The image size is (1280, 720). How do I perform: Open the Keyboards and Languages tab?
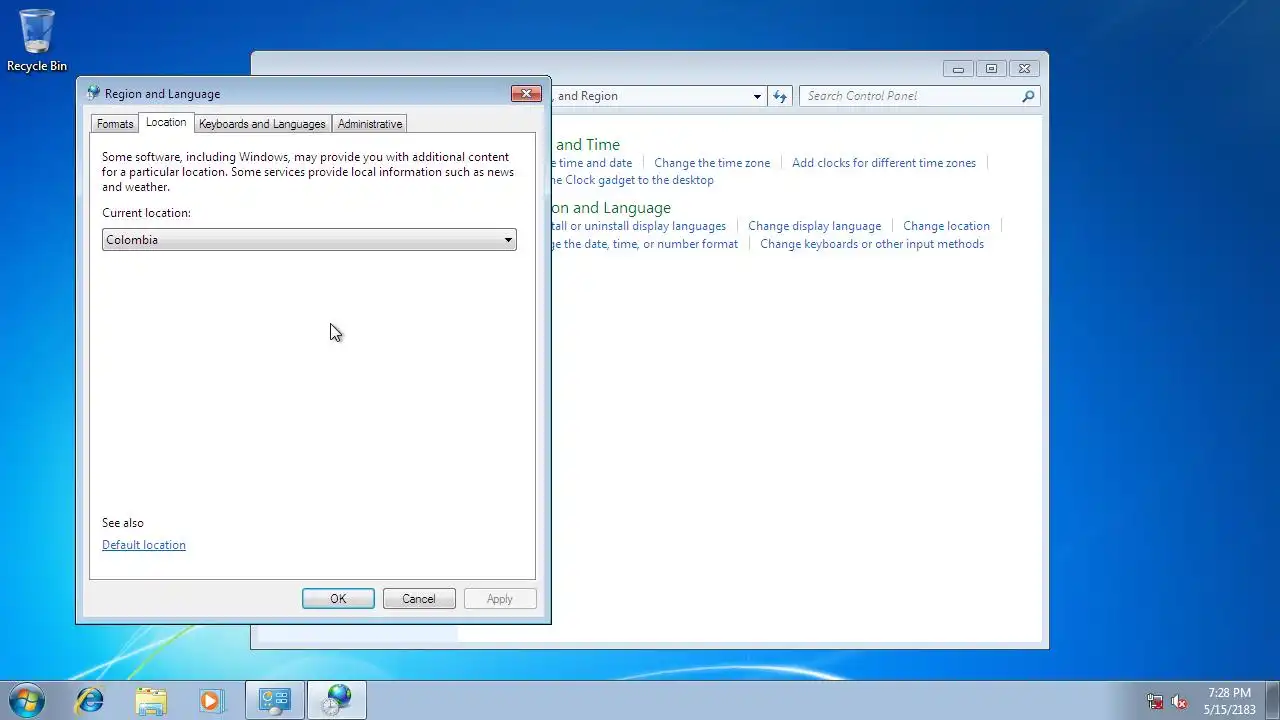[262, 124]
